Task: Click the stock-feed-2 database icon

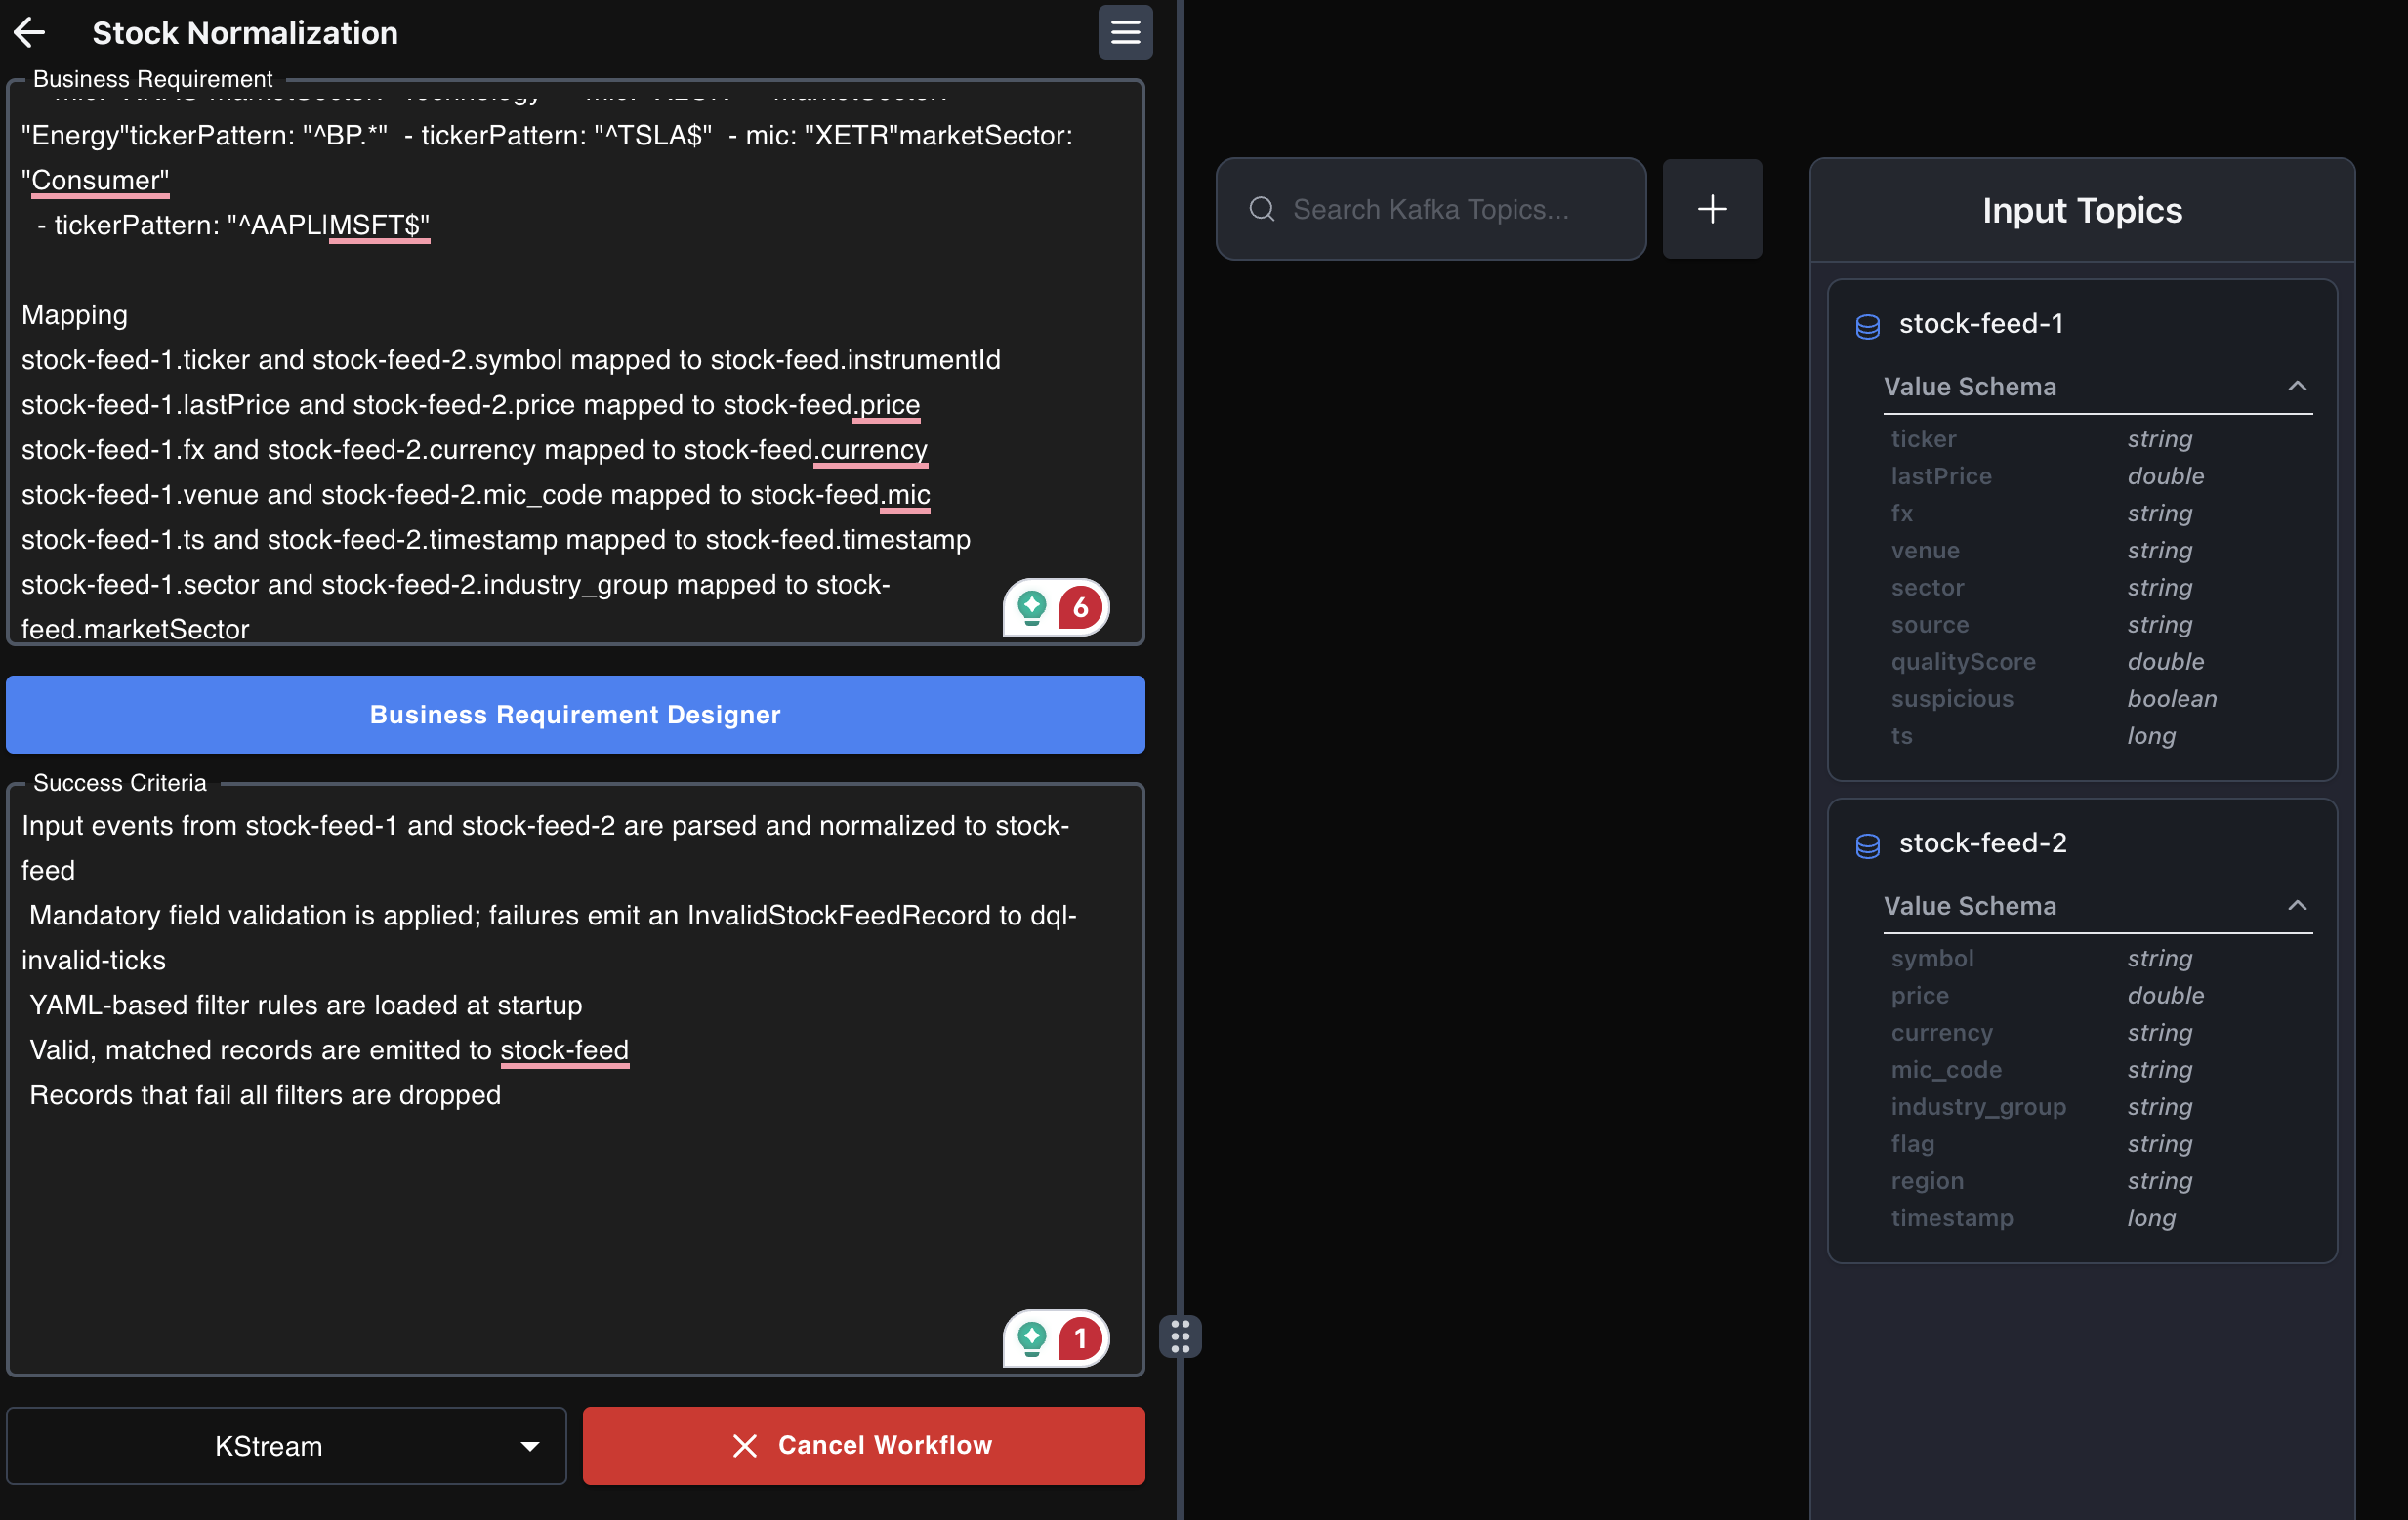Action: 1867,846
